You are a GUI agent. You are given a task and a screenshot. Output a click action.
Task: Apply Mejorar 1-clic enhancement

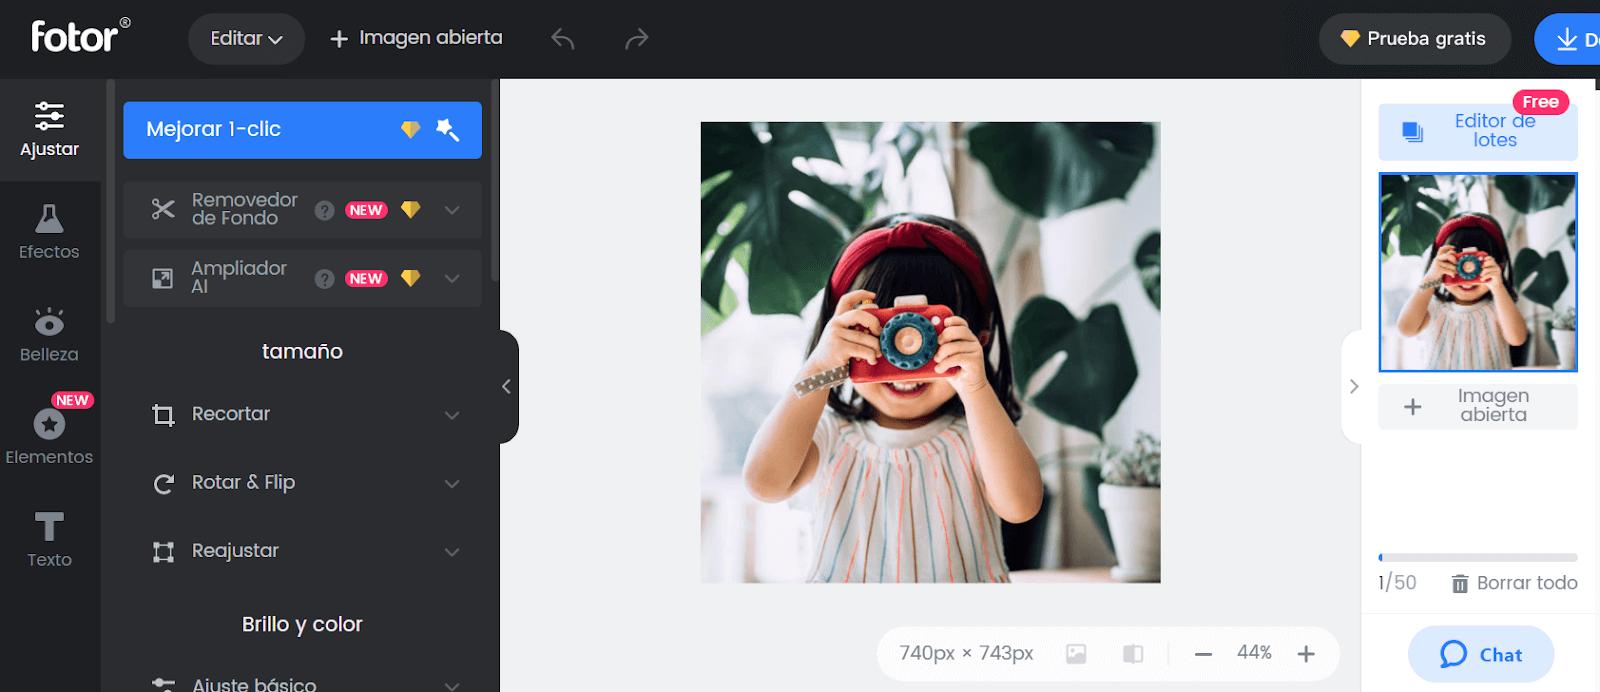pos(302,130)
